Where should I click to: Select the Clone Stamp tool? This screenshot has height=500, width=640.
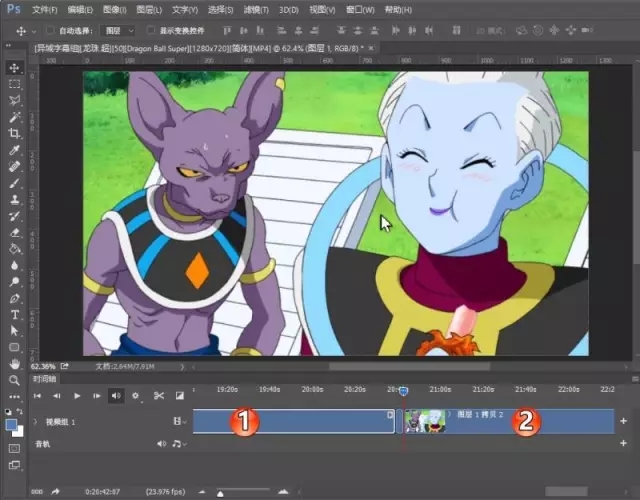[x=14, y=200]
